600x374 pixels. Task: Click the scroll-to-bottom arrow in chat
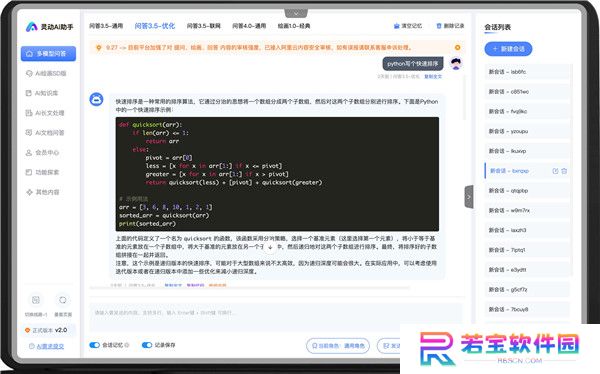tap(270, 247)
